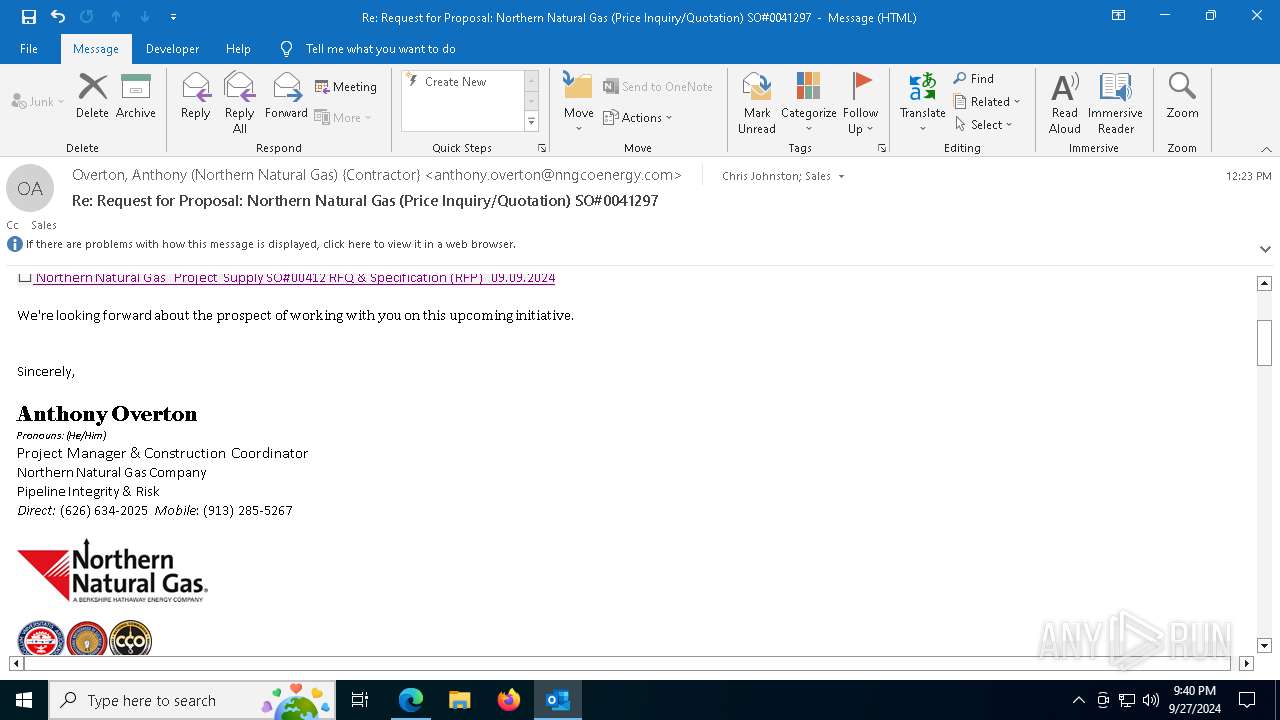Click the Save icon in title bar

click(x=29, y=17)
